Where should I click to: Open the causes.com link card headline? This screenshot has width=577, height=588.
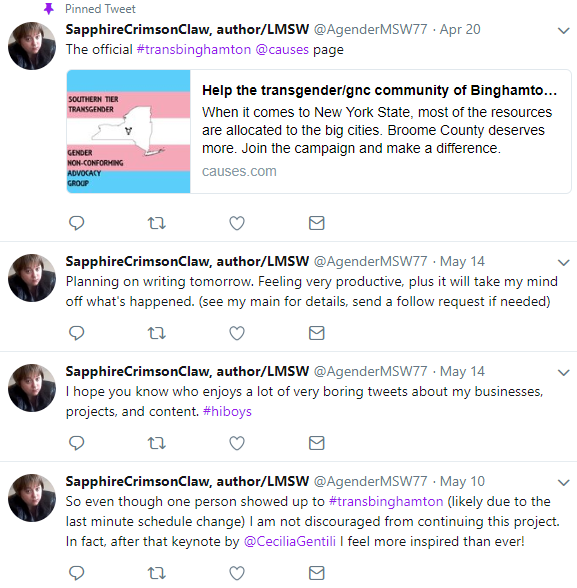(x=379, y=90)
